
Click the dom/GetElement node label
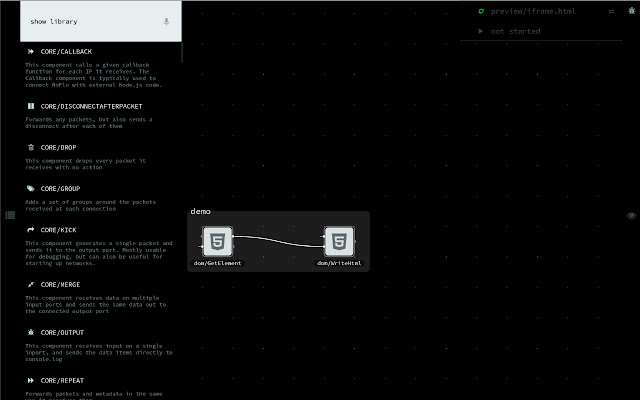218,263
